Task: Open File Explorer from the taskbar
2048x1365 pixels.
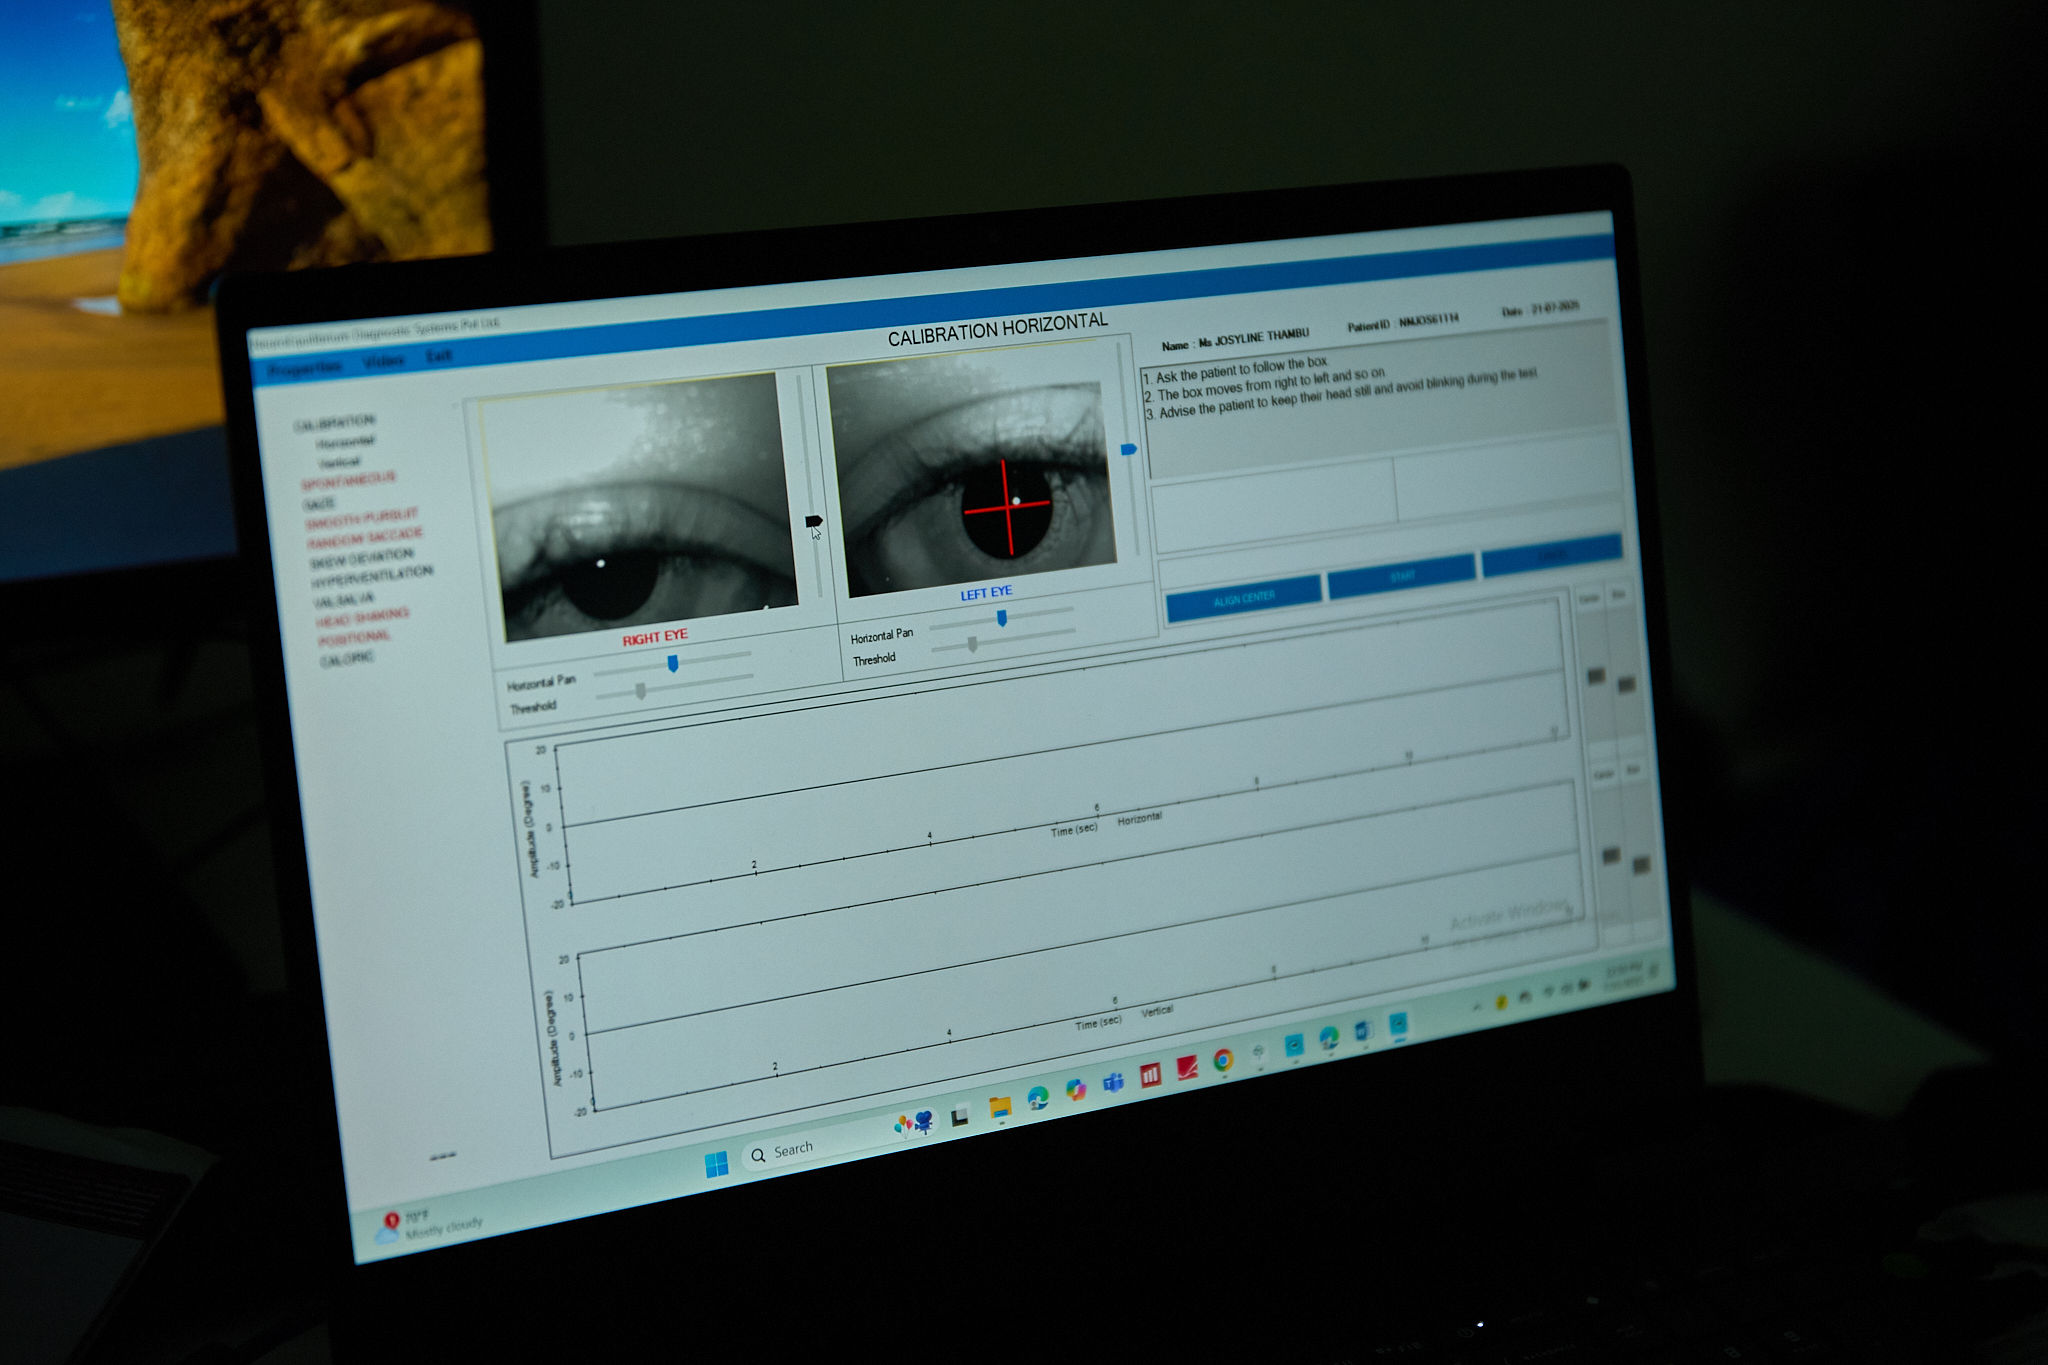Action: (x=1000, y=1107)
